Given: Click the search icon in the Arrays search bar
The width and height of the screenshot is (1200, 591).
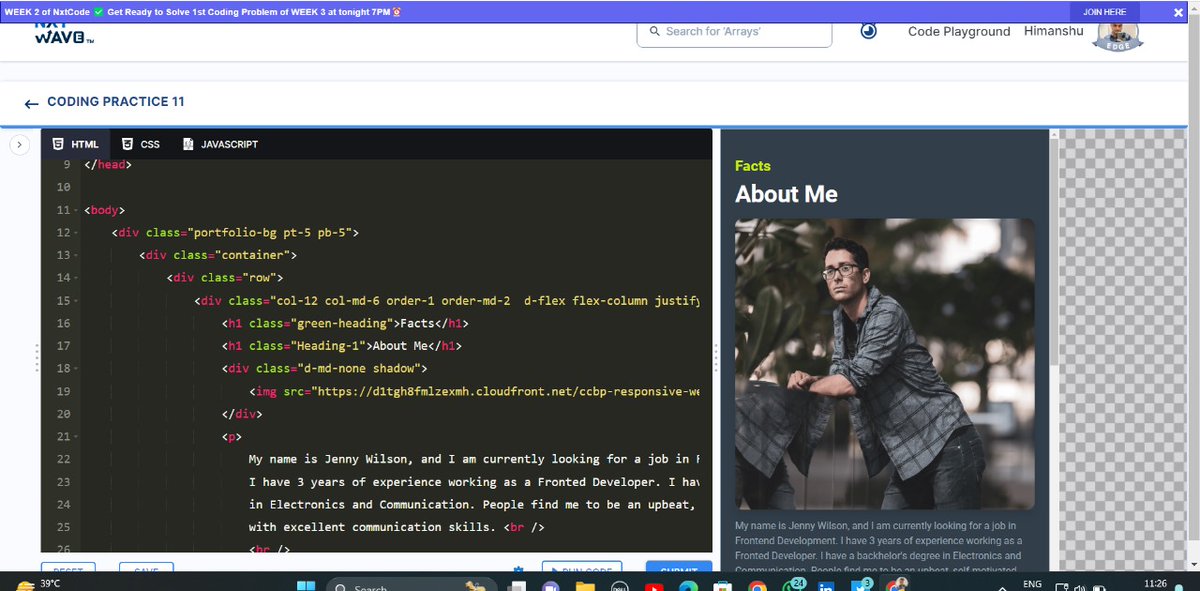Looking at the screenshot, I should (x=655, y=32).
